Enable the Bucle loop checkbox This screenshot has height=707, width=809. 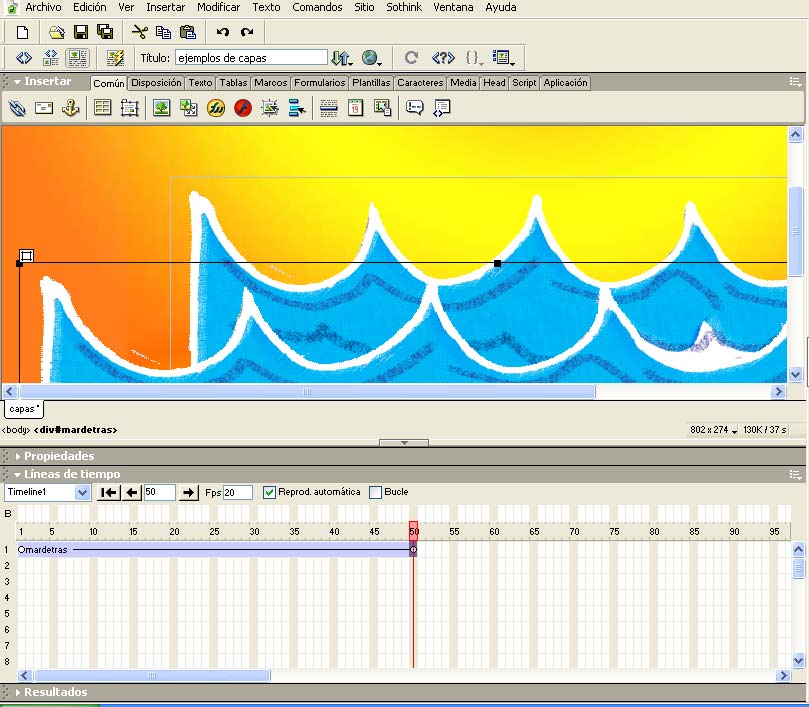click(376, 492)
